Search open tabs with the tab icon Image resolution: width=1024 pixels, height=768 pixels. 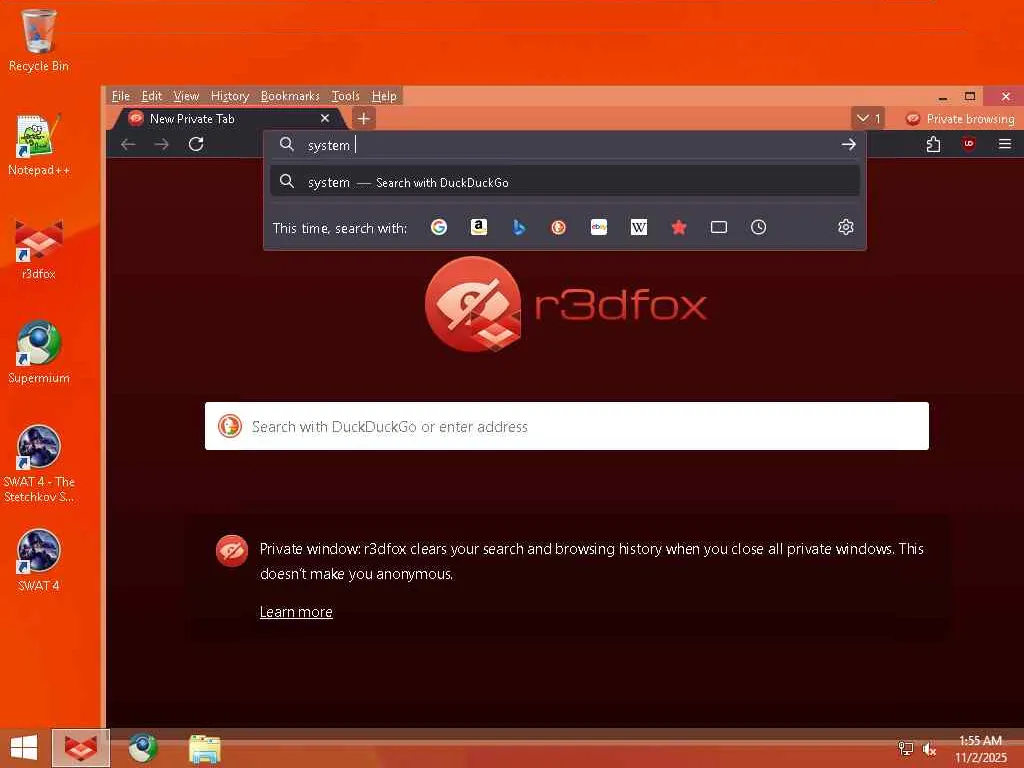pos(718,227)
